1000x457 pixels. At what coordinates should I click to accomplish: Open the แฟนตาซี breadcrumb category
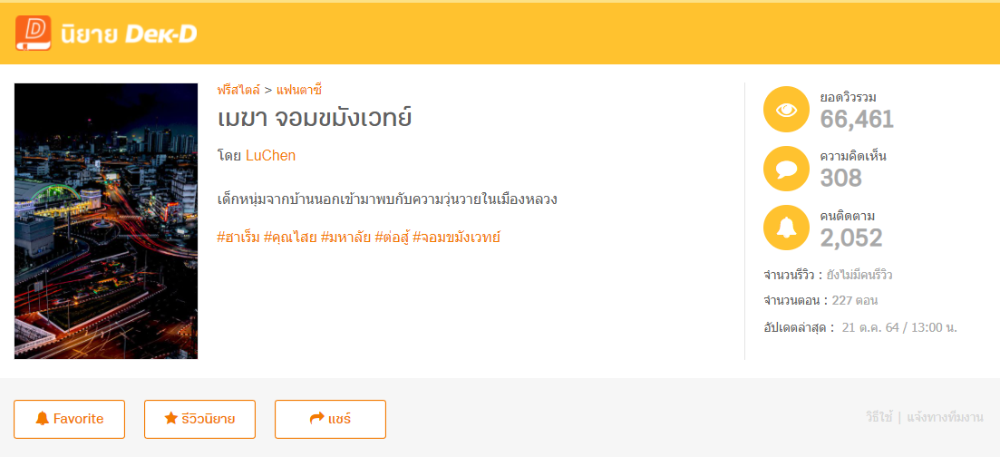(299, 90)
